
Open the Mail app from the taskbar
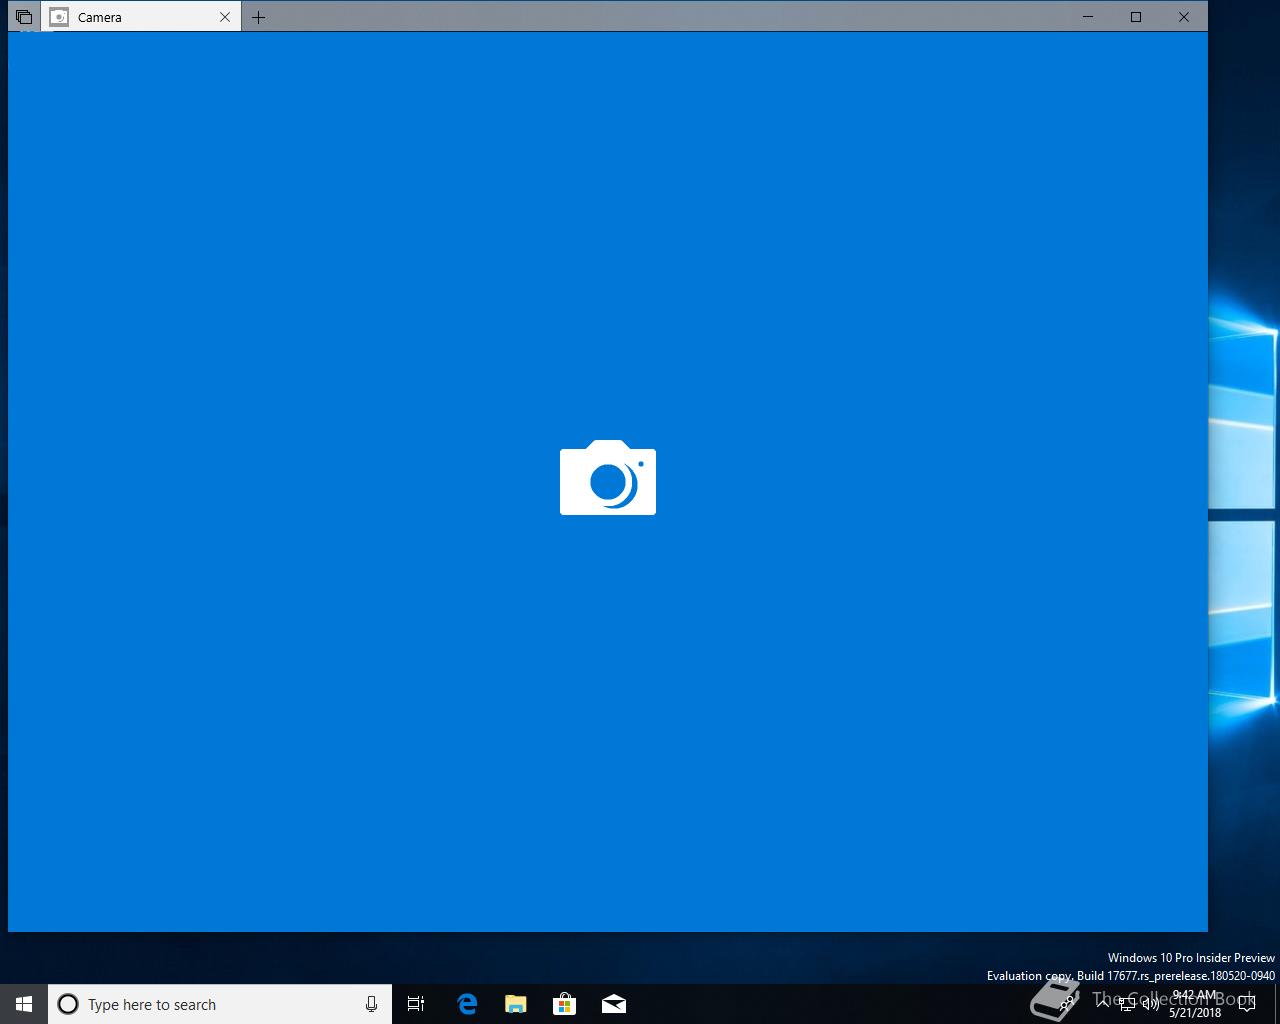[x=614, y=1004]
